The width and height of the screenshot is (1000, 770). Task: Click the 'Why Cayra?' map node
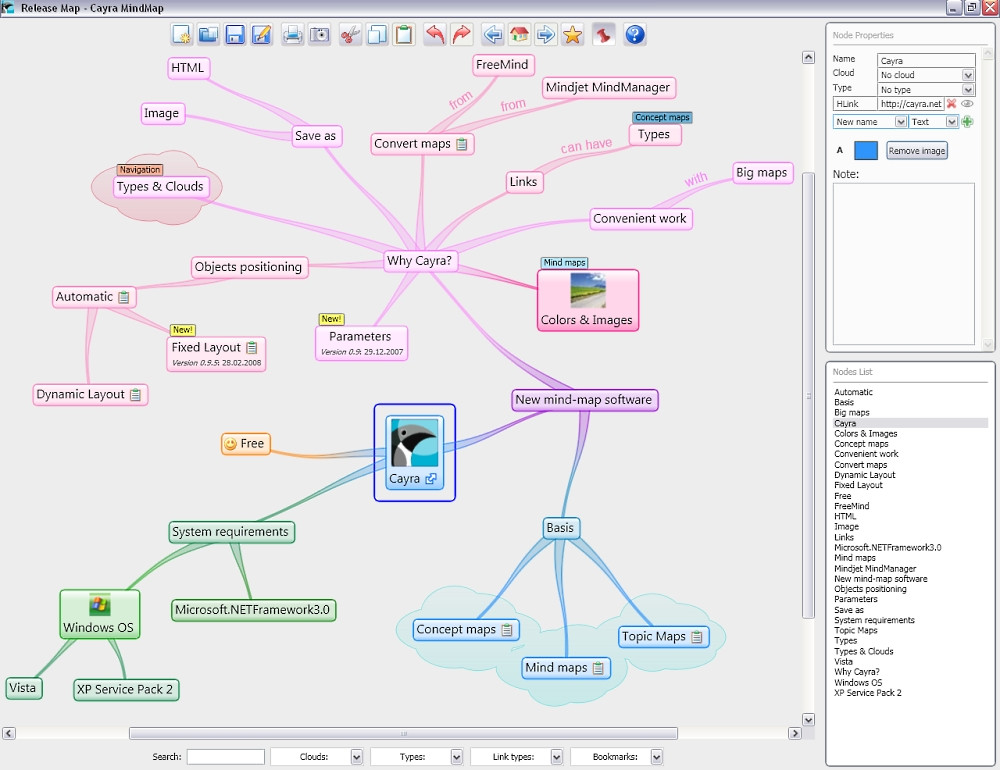pyautogui.click(x=419, y=261)
